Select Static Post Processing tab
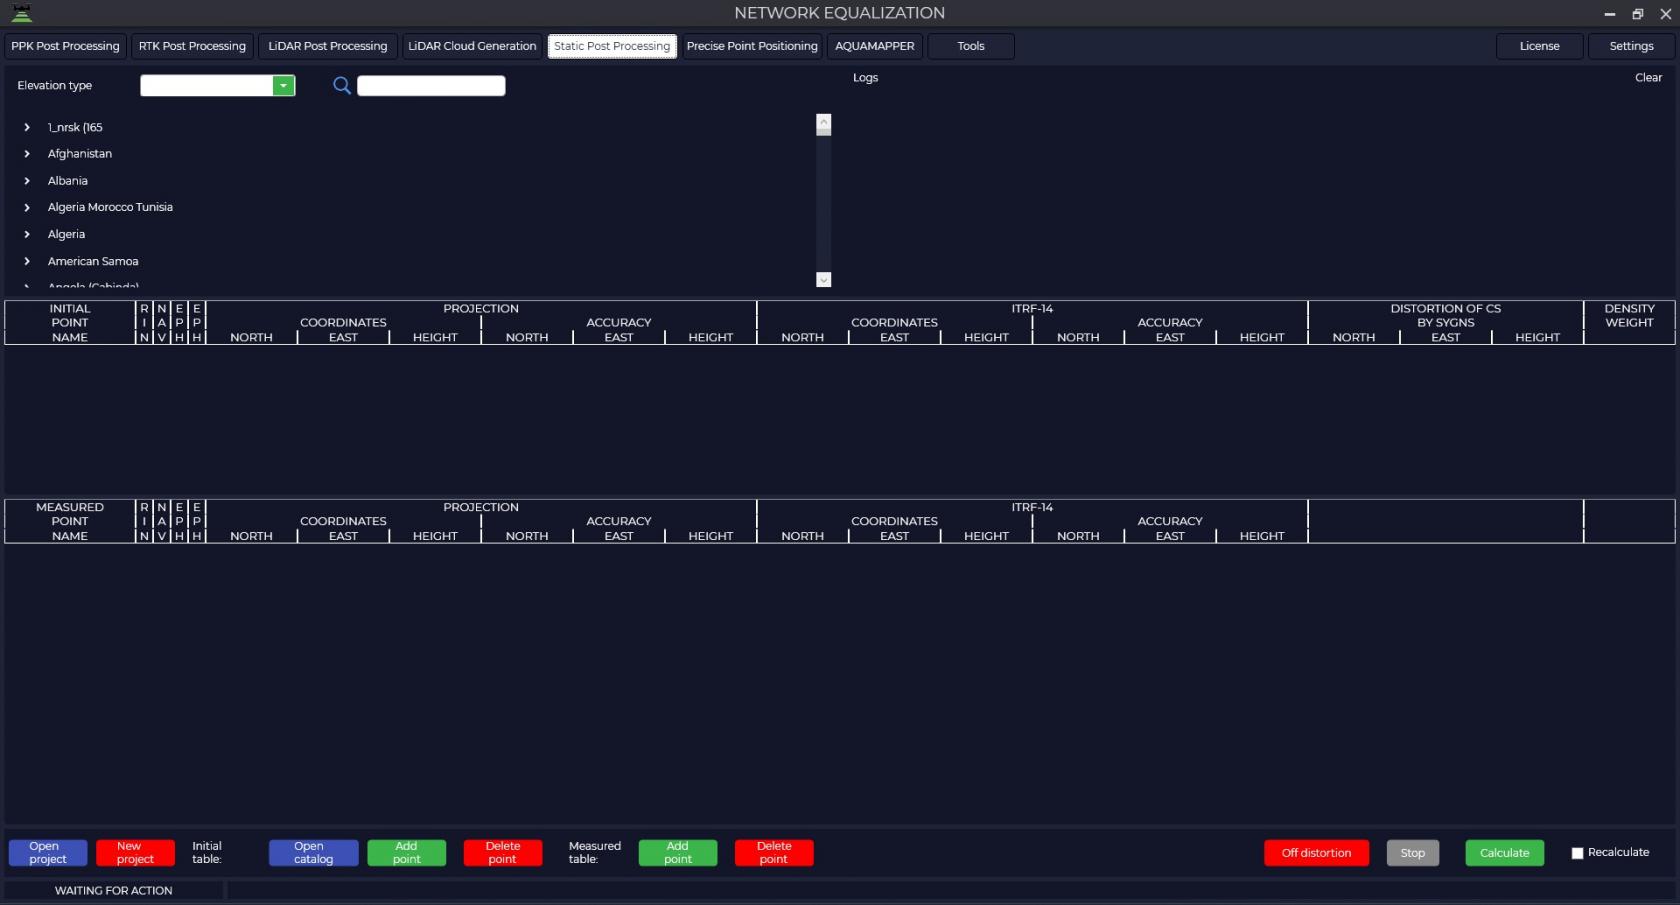This screenshot has width=1680, height=905. [612, 46]
